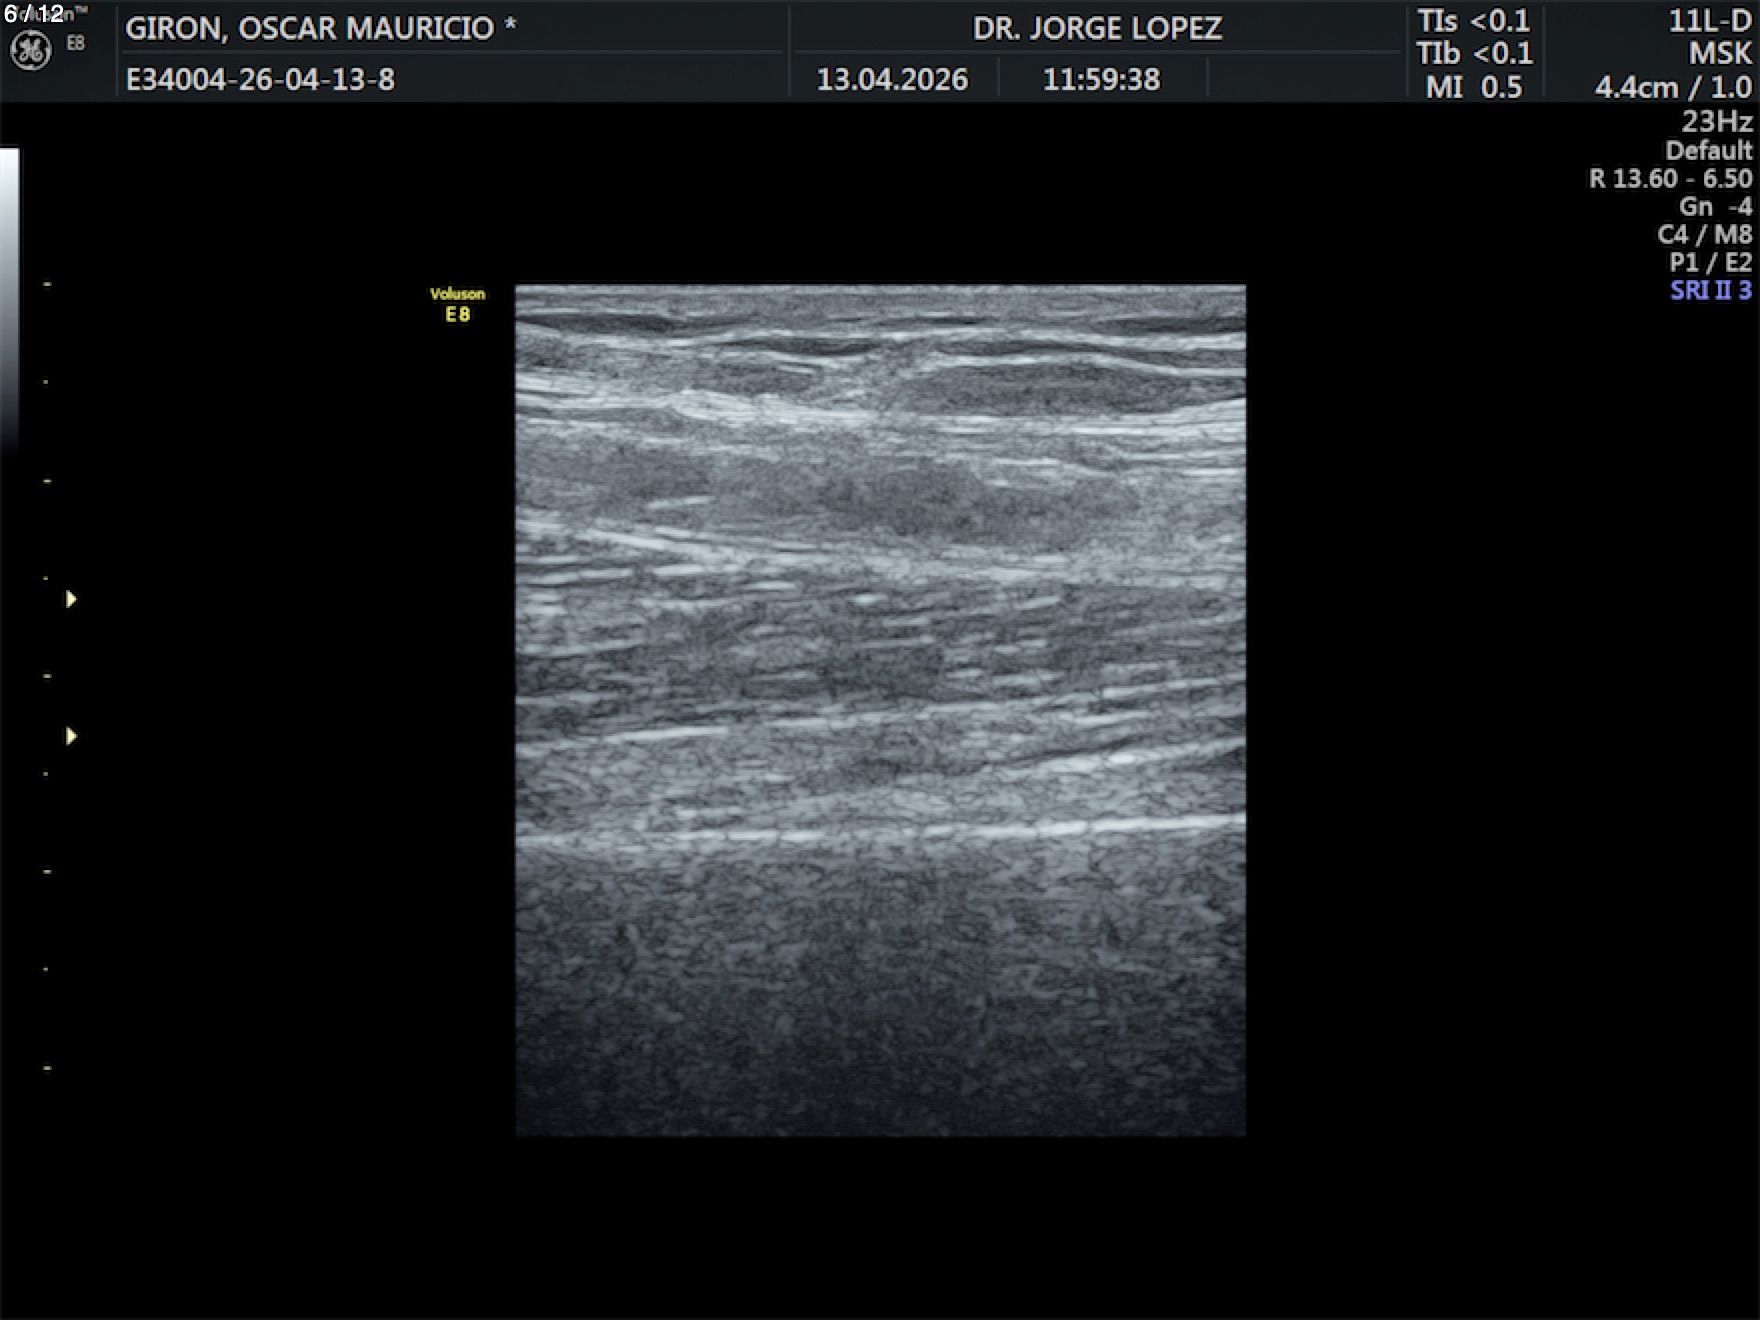Click the TIs thermal index readout

[1472, 20]
